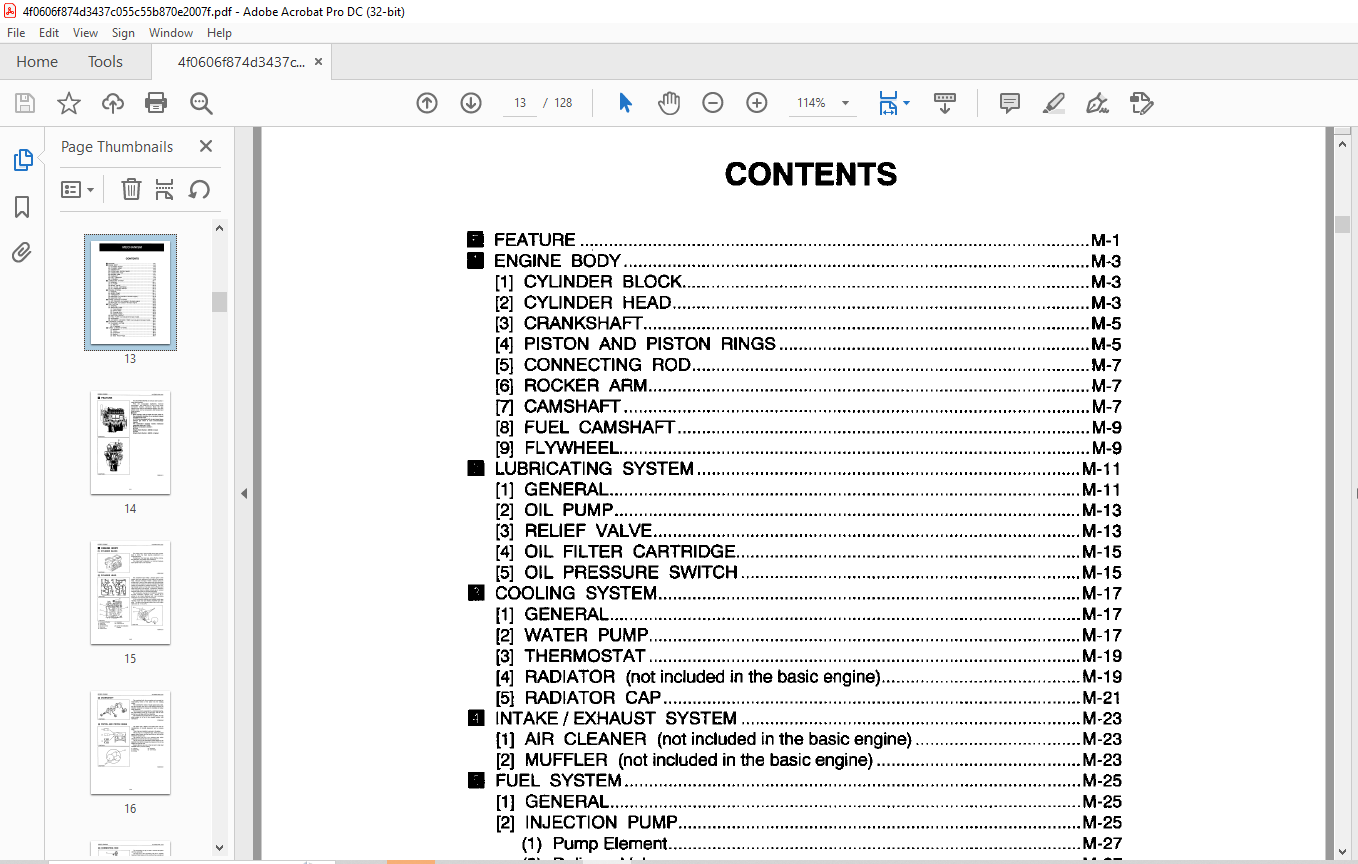Open the Help menu
The width and height of the screenshot is (1358, 864).
point(219,33)
